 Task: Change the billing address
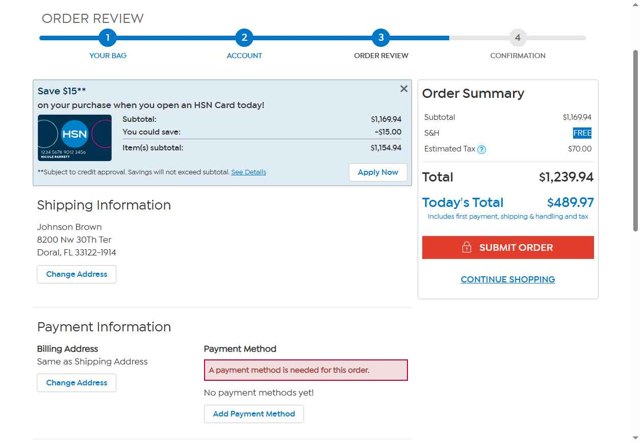77,383
